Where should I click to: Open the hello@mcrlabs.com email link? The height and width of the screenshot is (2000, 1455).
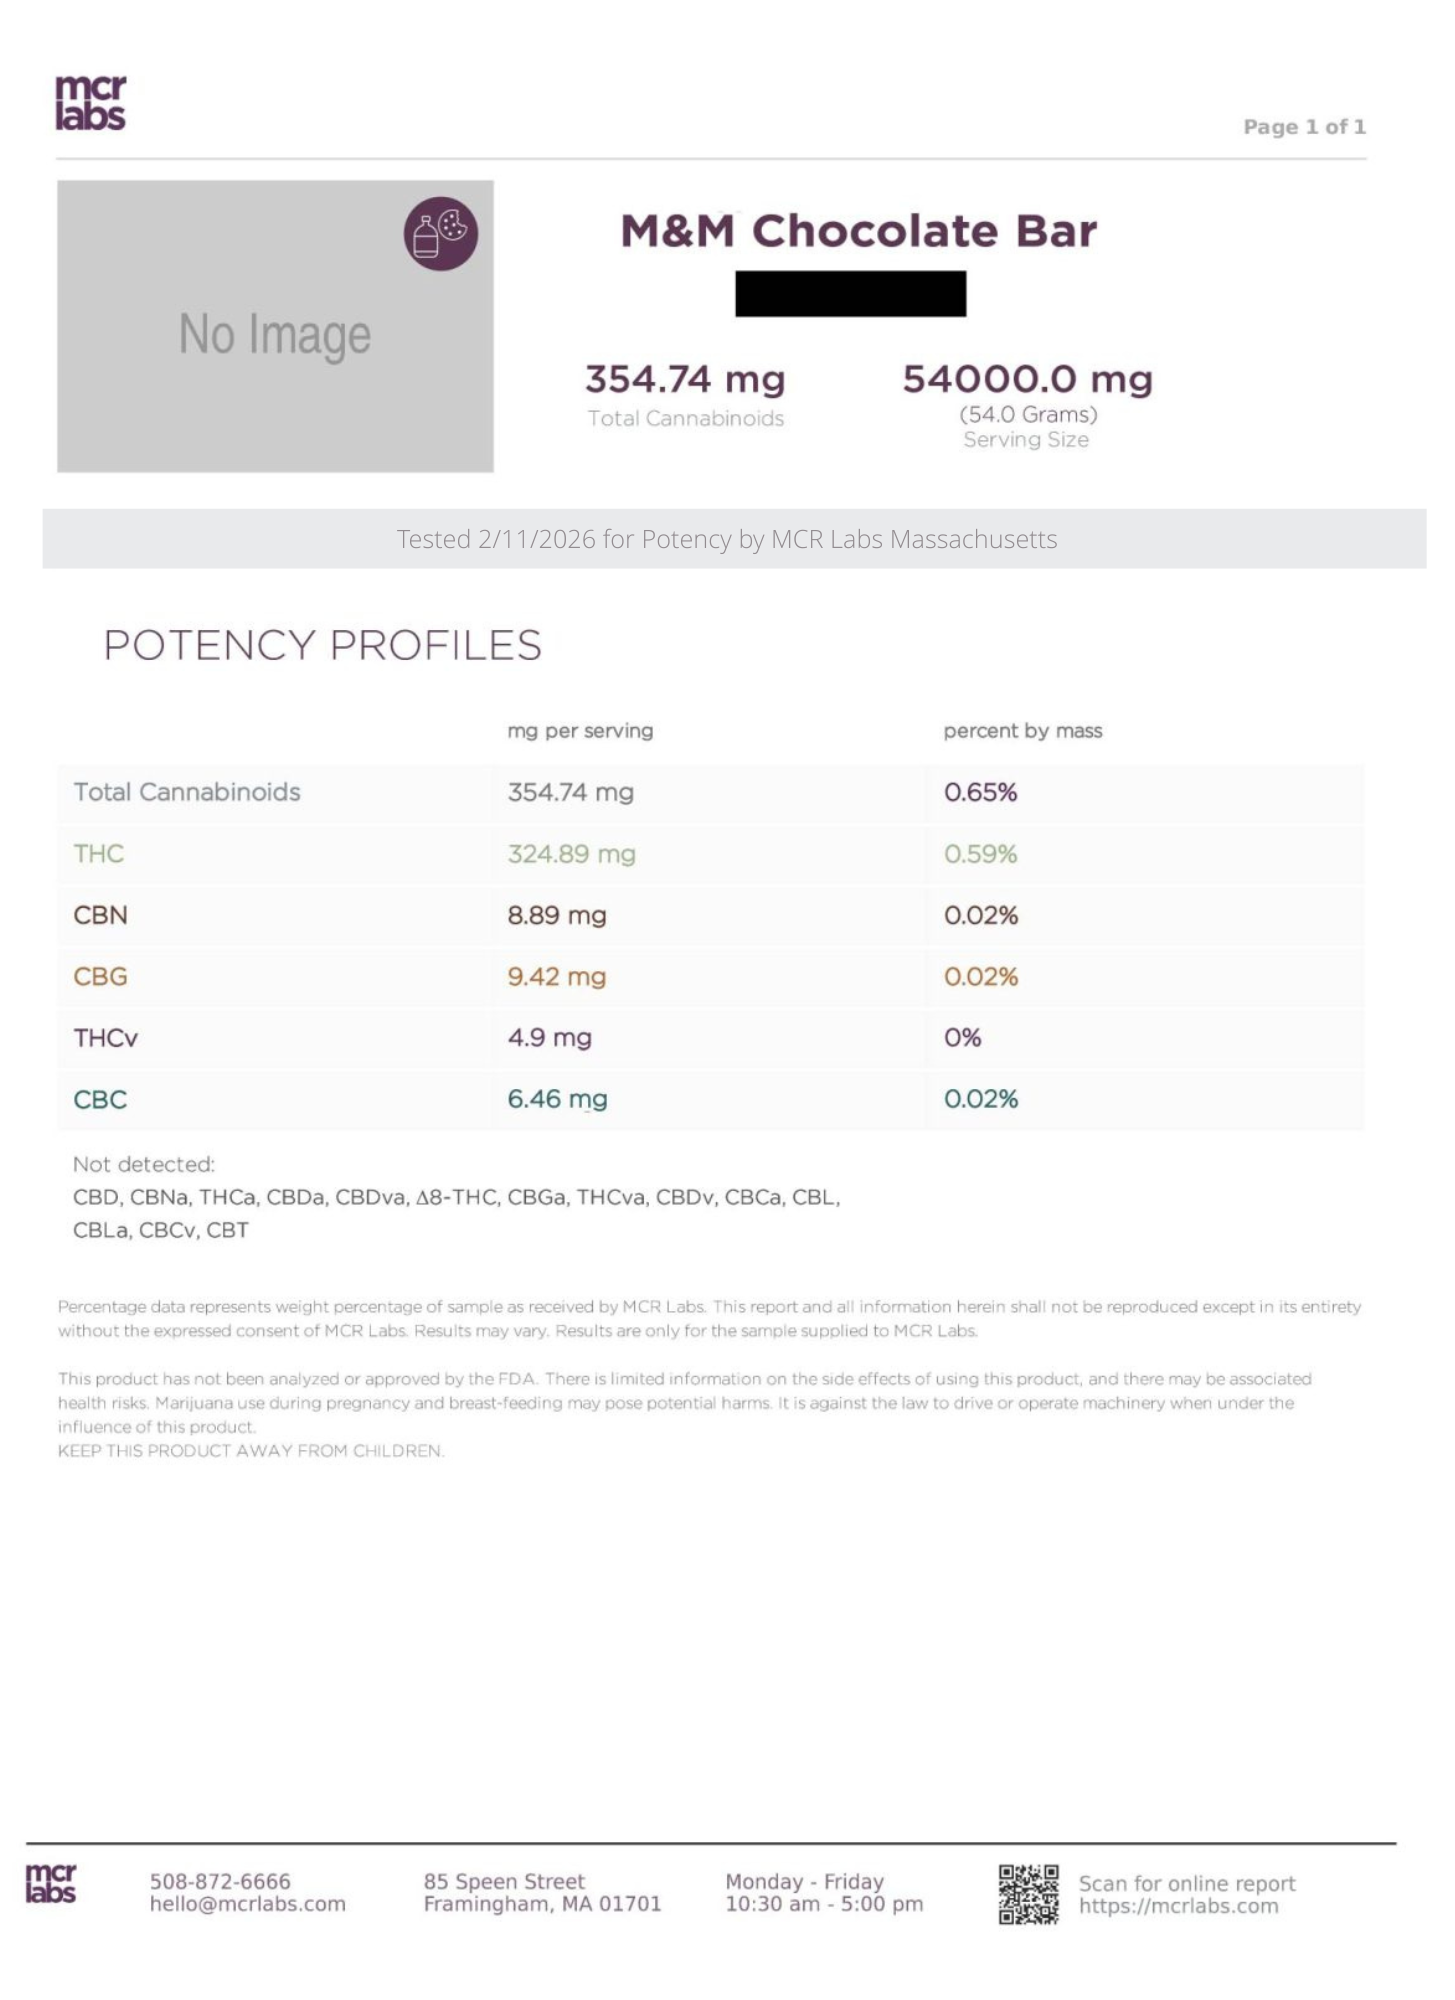coord(248,1904)
